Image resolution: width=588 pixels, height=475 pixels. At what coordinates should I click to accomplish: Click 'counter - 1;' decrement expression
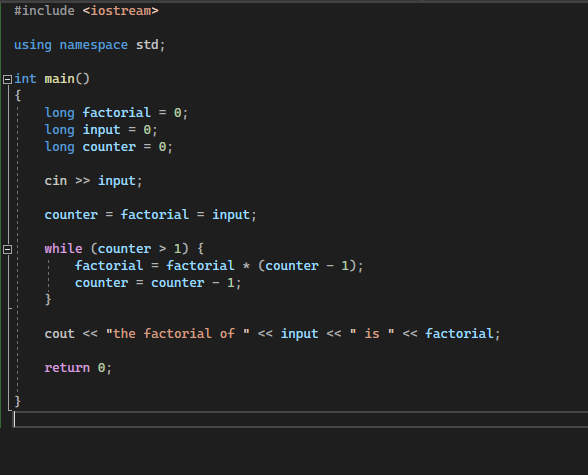pos(196,283)
